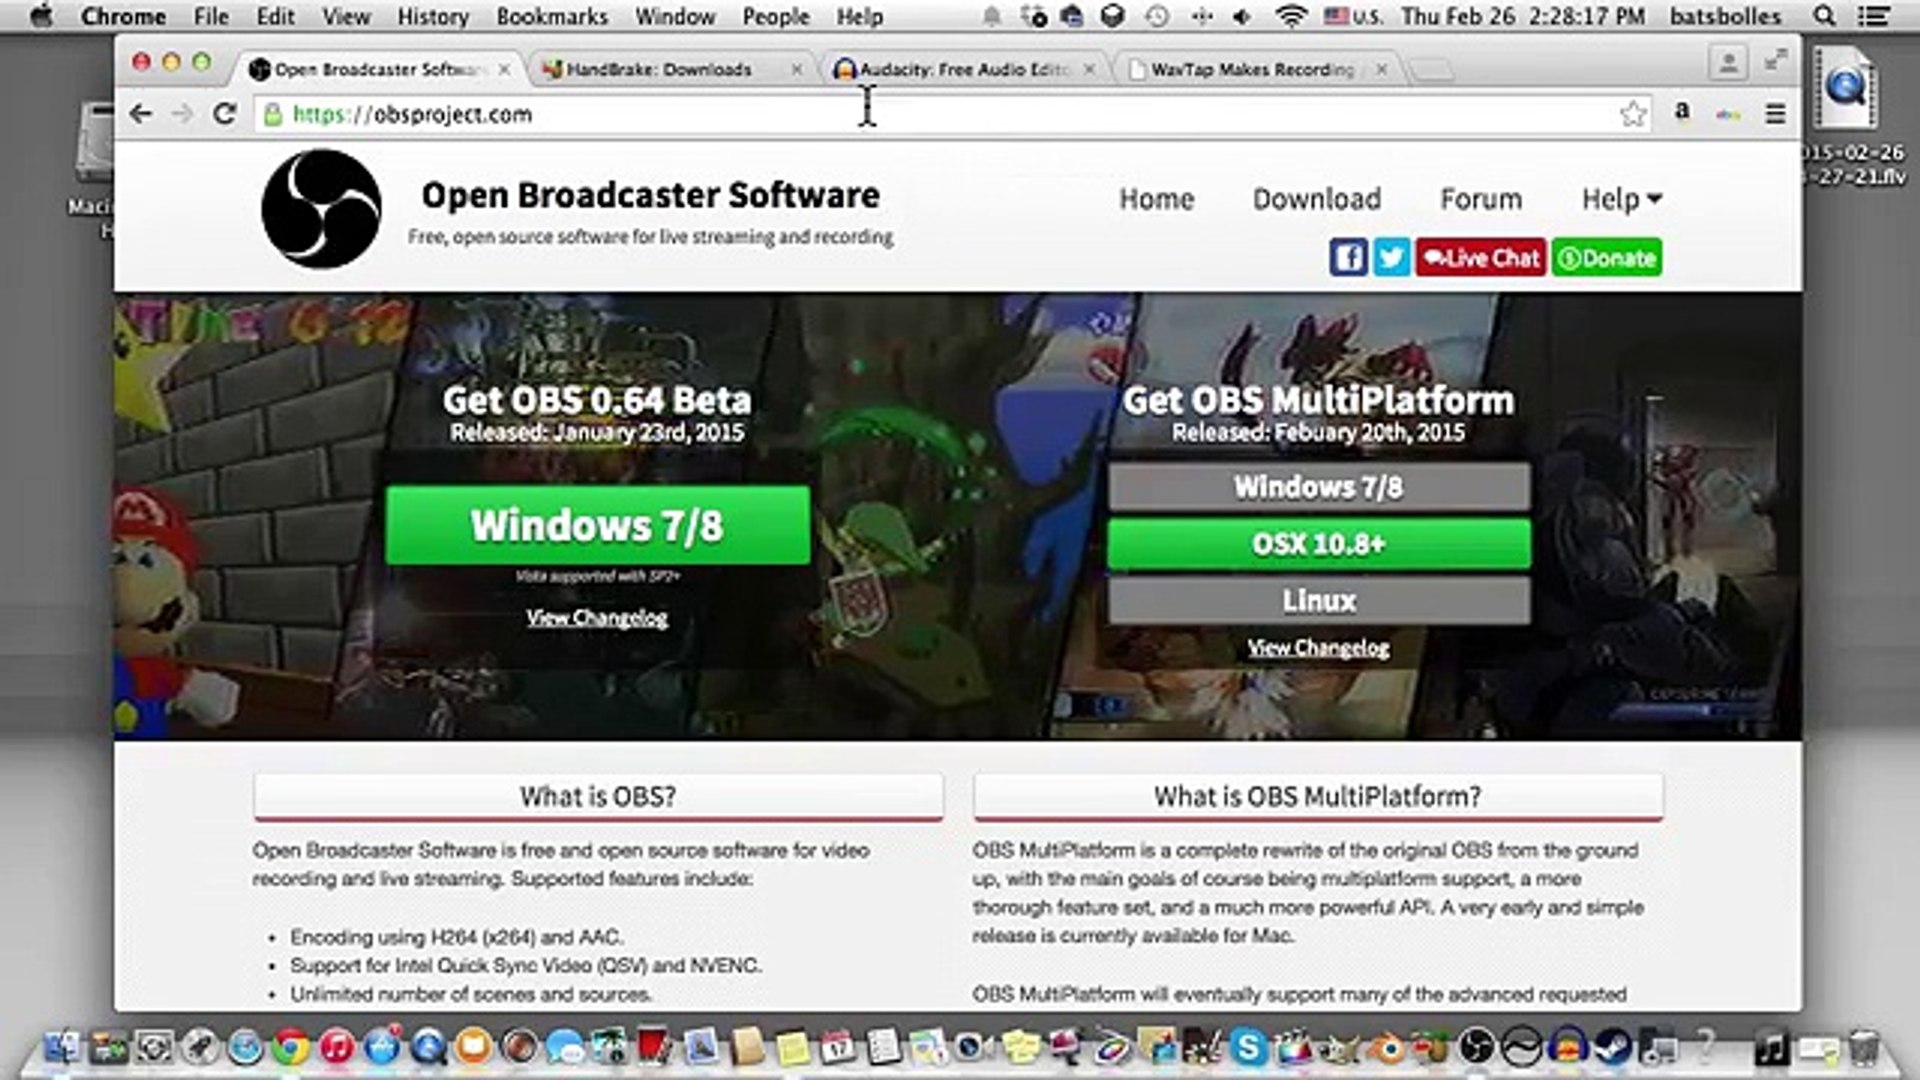Open Google Chrome from the Dock
Image resolution: width=1920 pixels, height=1080 pixels.
click(x=291, y=1047)
